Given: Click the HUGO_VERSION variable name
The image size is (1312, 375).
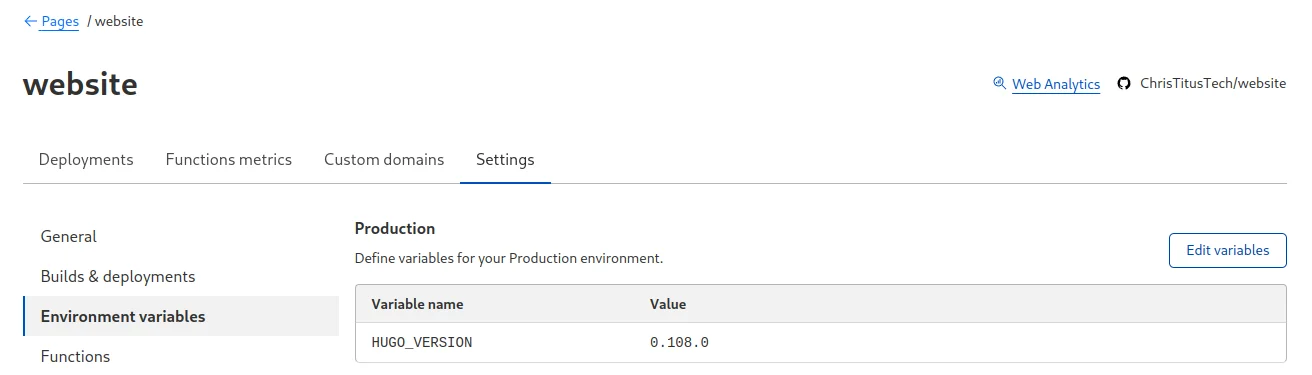Looking at the screenshot, I should pos(422,342).
